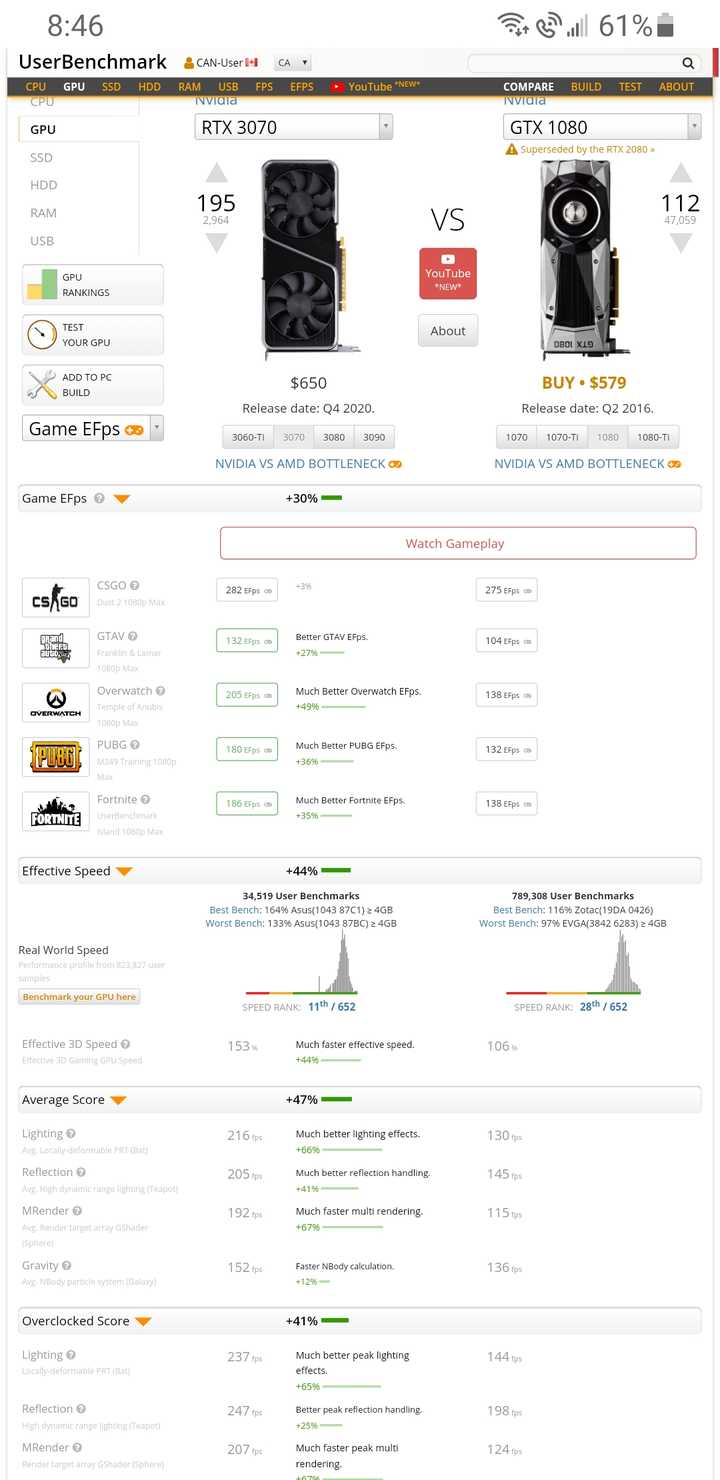
Task: Open the EFPS tab in navigation
Action: click(302, 87)
